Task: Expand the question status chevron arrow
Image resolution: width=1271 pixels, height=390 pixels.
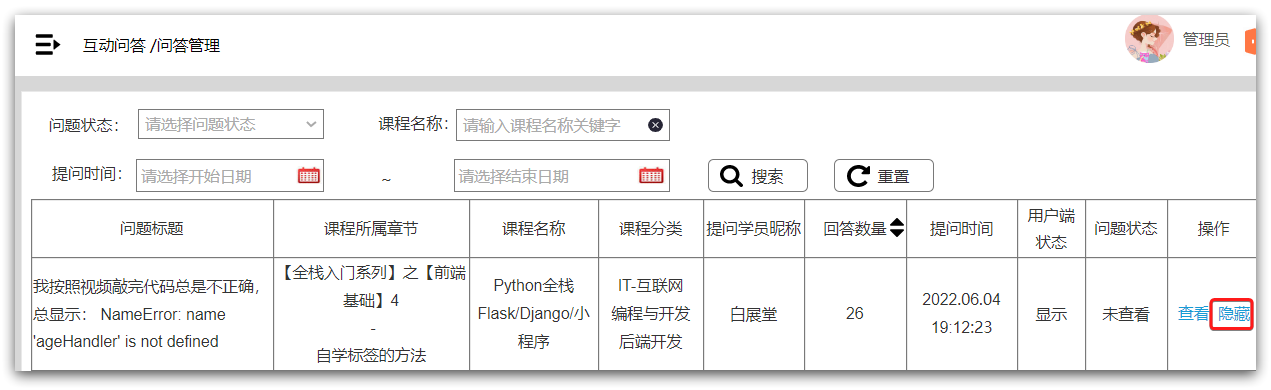Action: 308,125
